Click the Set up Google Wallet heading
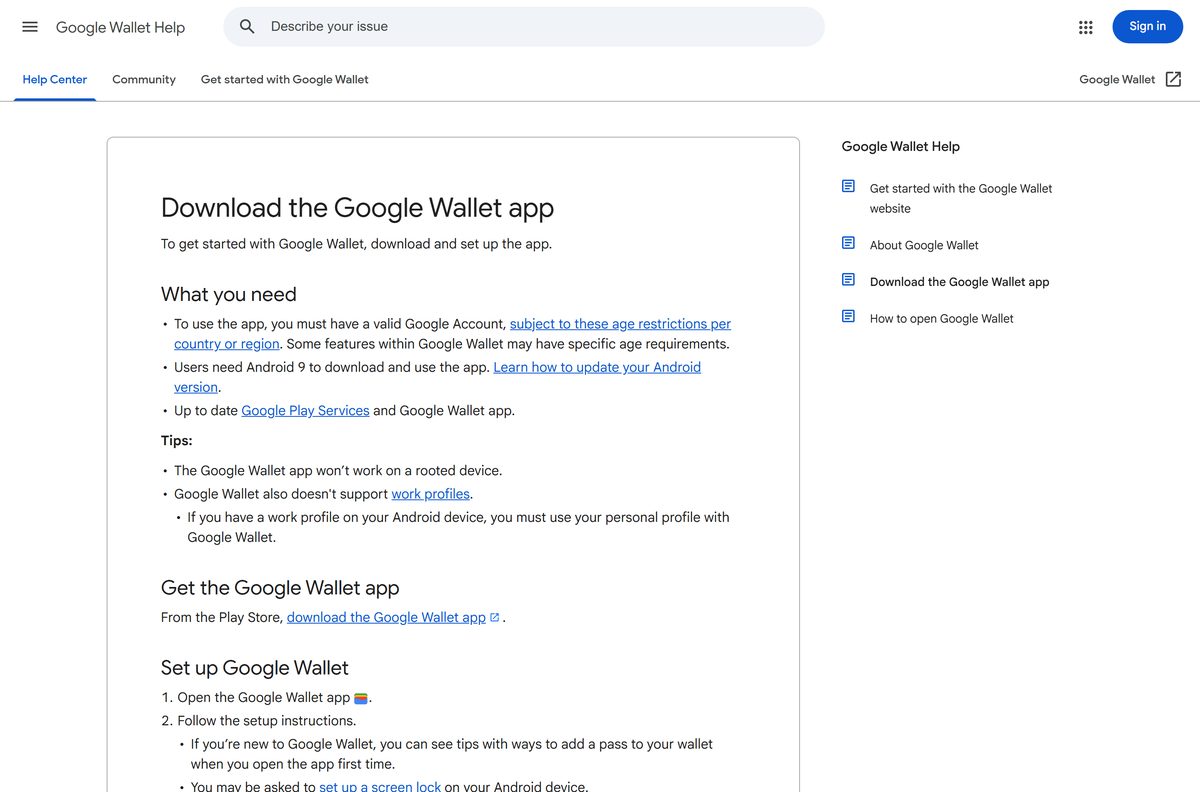The width and height of the screenshot is (1200, 792). click(255, 668)
